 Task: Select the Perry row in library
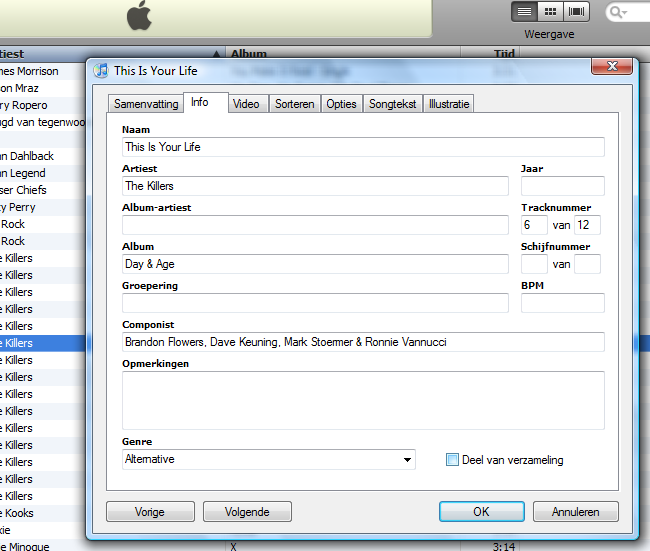point(42,207)
